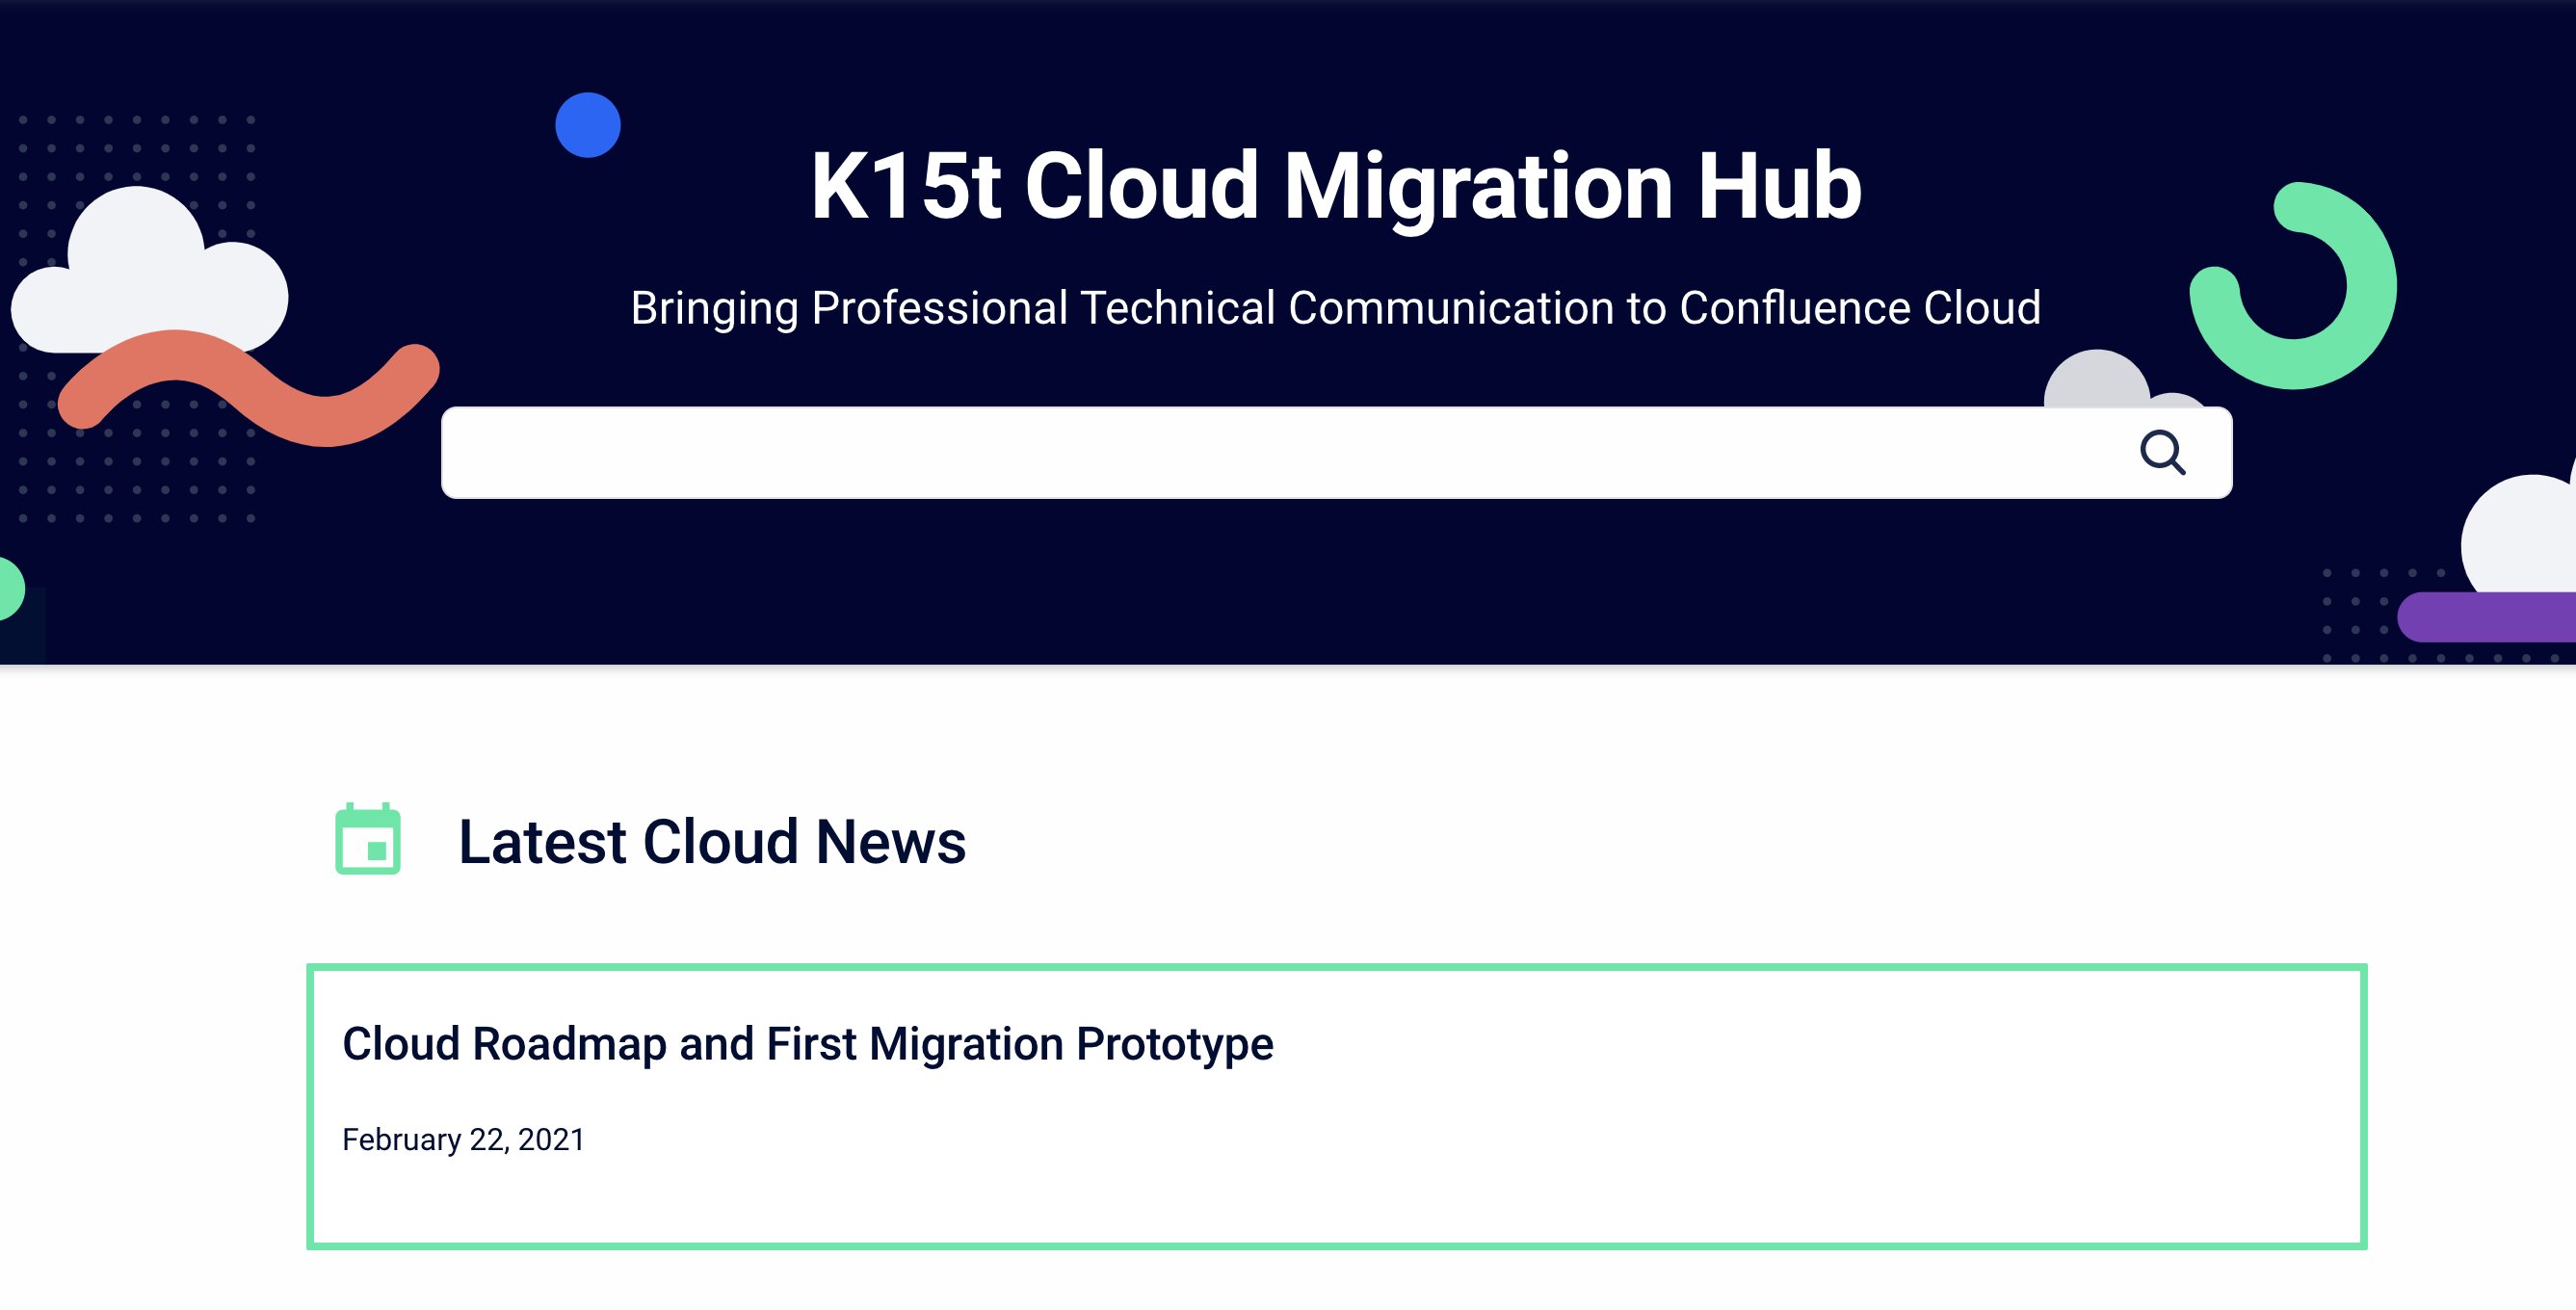The width and height of the screenshot is (2576, 1310).
Task: Click the green calendar news icon
Action: [x=368, y=840]
